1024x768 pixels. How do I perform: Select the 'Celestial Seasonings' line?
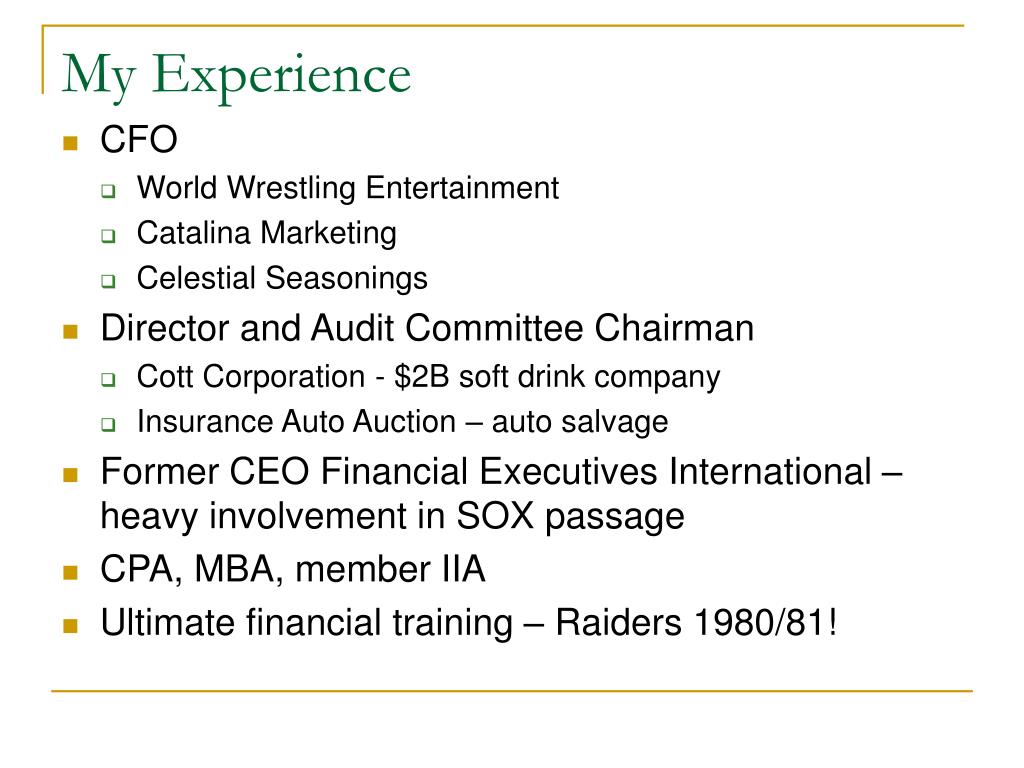click(x=282, y=278)
